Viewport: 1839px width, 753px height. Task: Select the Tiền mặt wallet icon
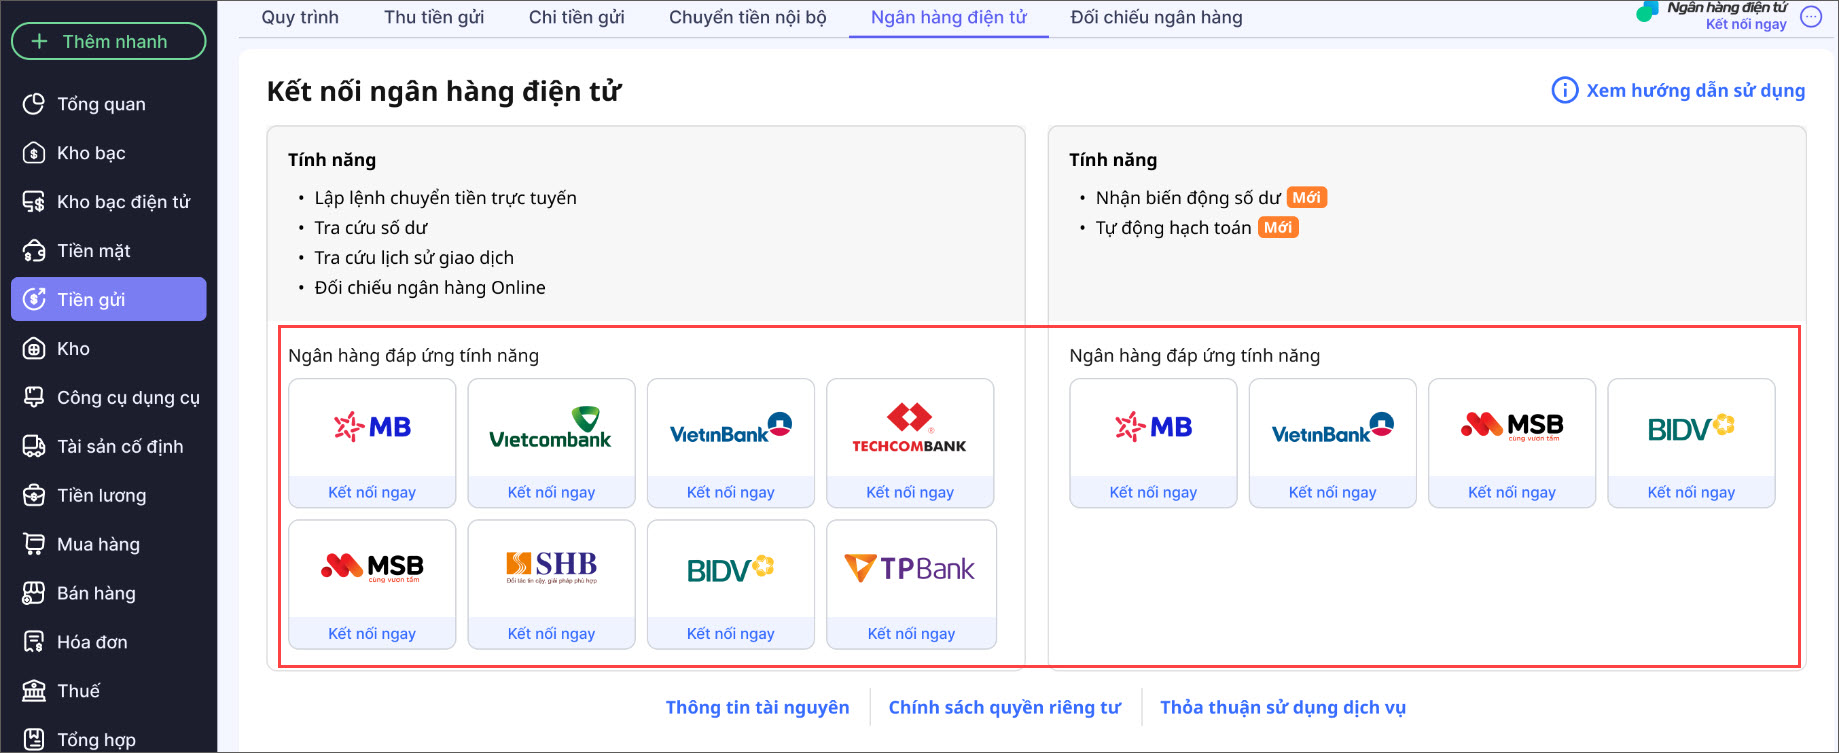coord(34,251)
